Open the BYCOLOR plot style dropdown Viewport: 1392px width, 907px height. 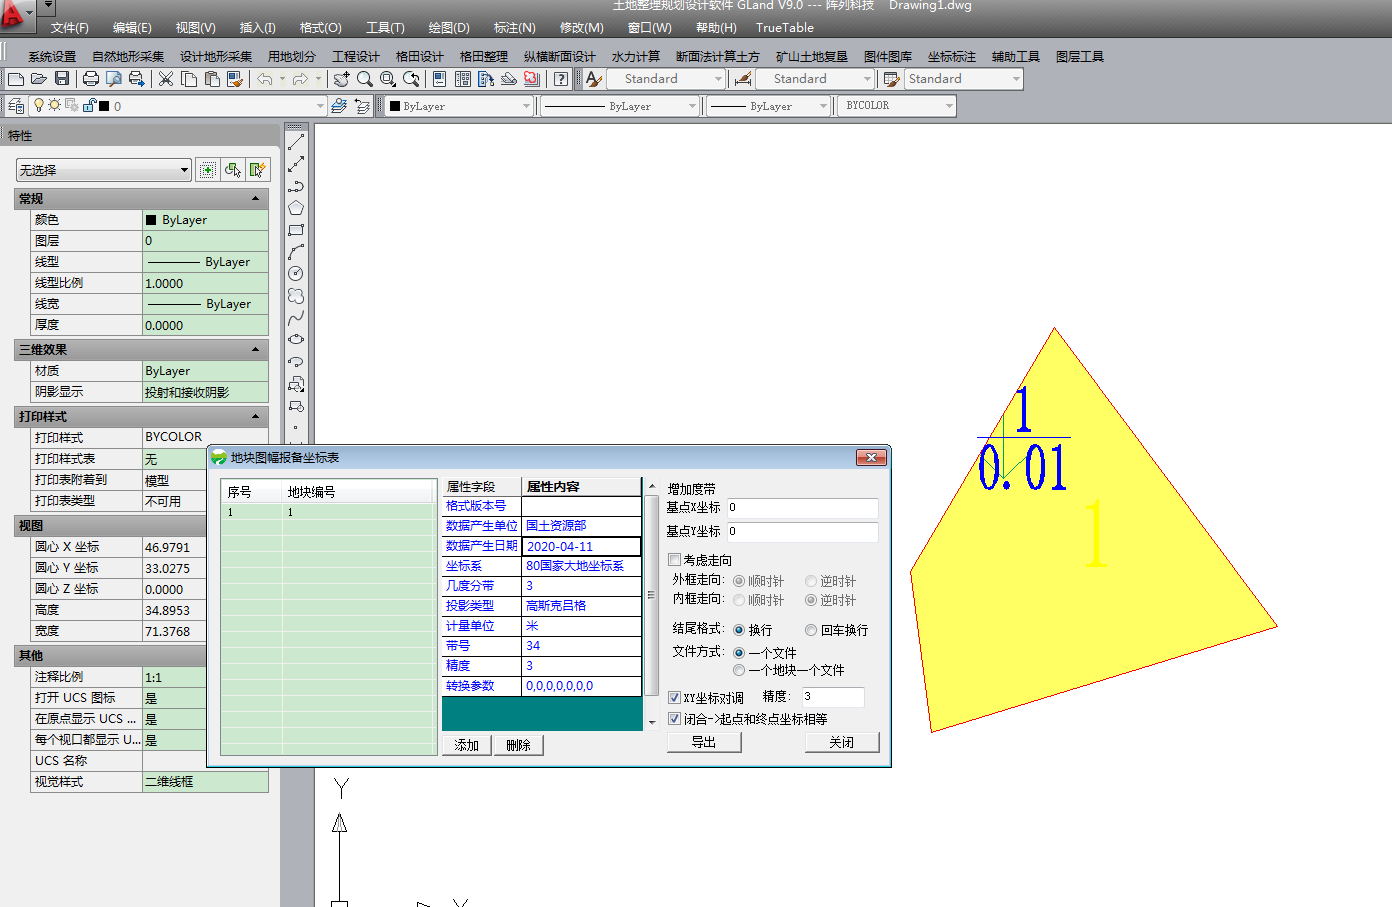pyautogui.click(x=897, y=106)
